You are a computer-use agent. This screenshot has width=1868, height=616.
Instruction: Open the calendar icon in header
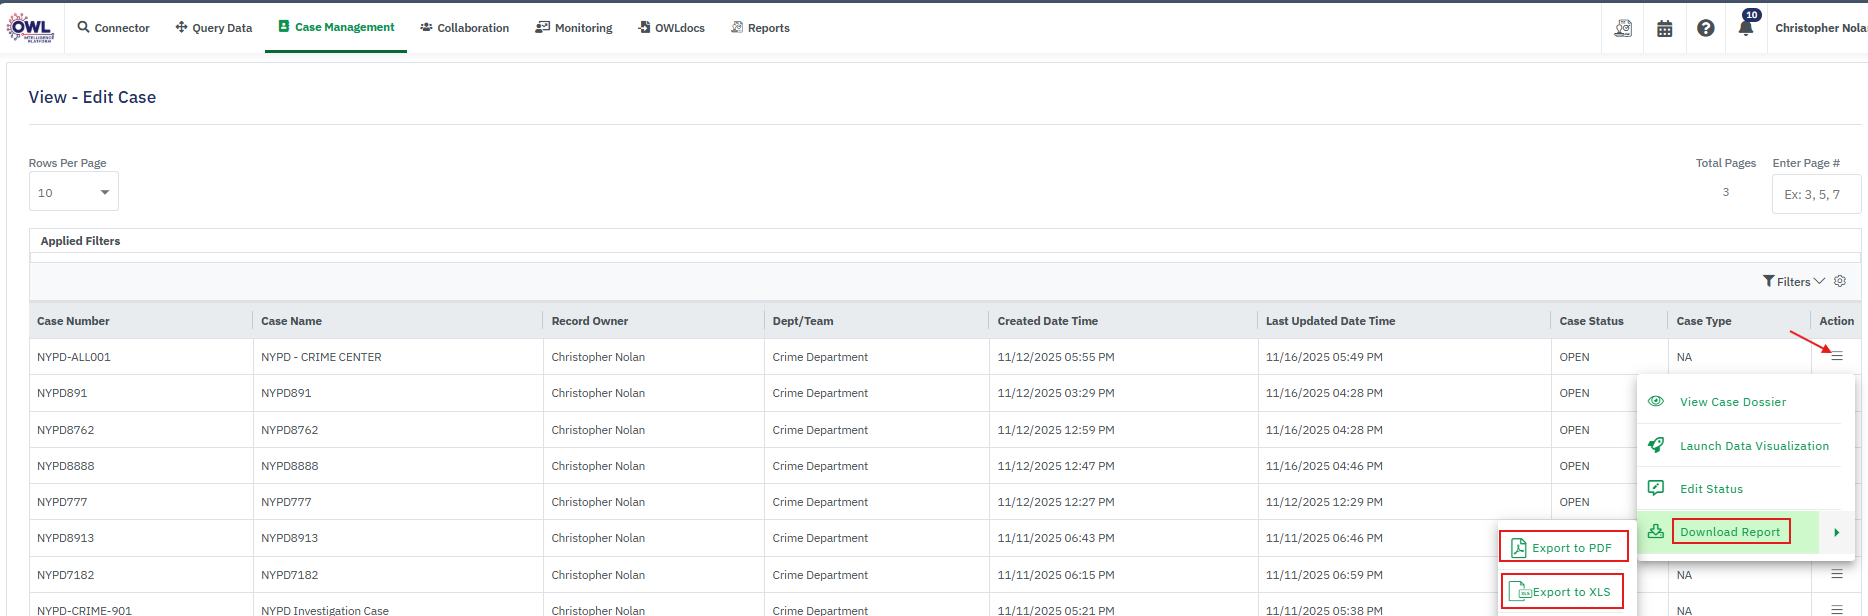click(x=1664, y=28)
